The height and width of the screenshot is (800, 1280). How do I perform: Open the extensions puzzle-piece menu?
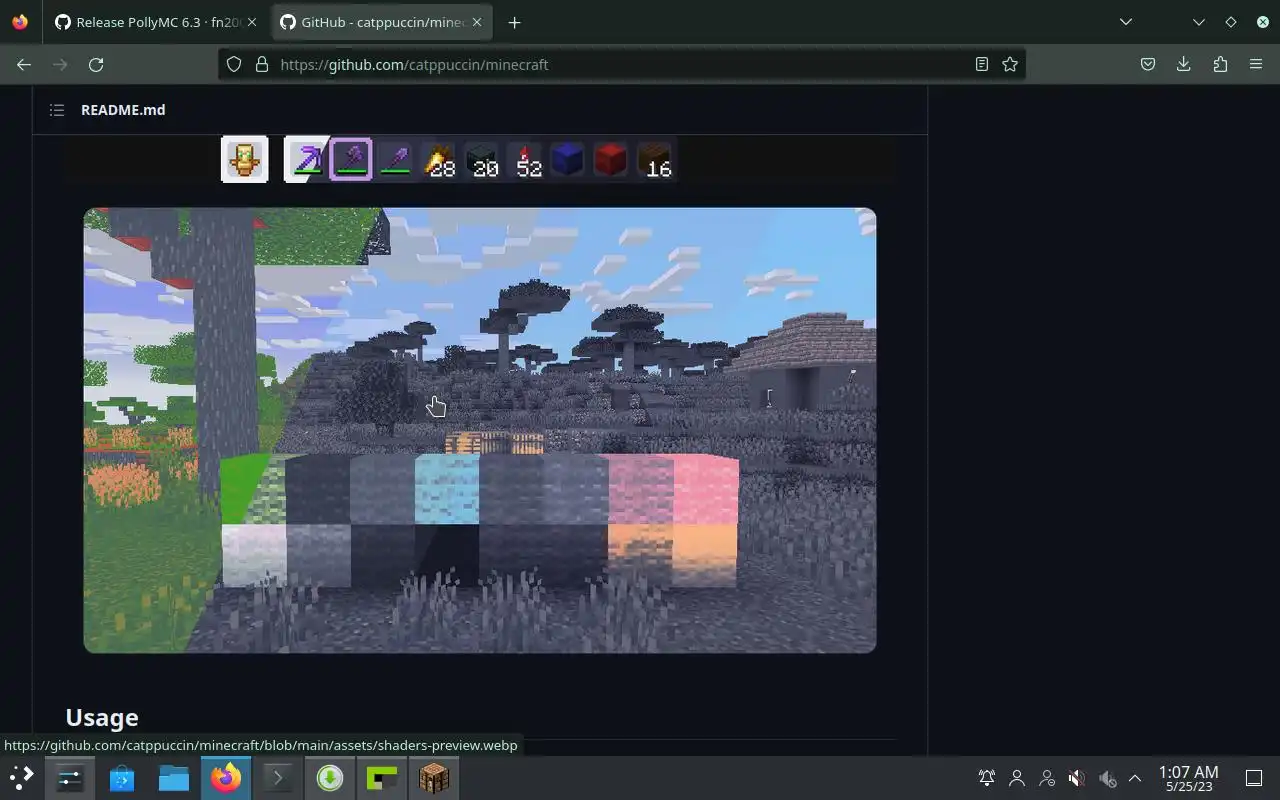click(1220, 64)
